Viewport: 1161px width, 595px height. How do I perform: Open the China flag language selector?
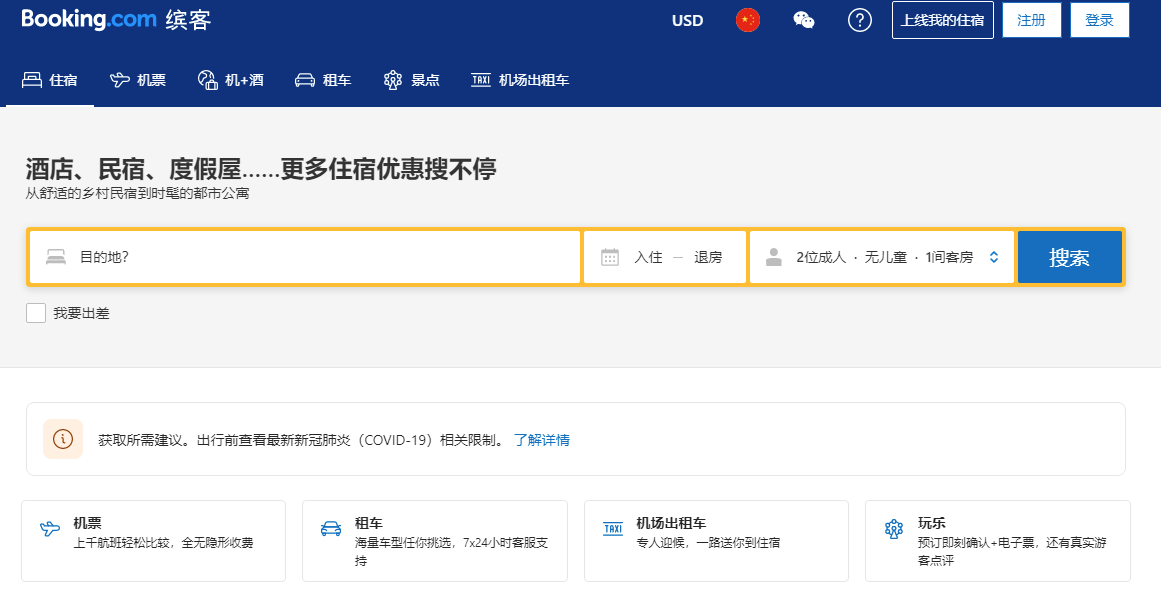click(748, 20)
